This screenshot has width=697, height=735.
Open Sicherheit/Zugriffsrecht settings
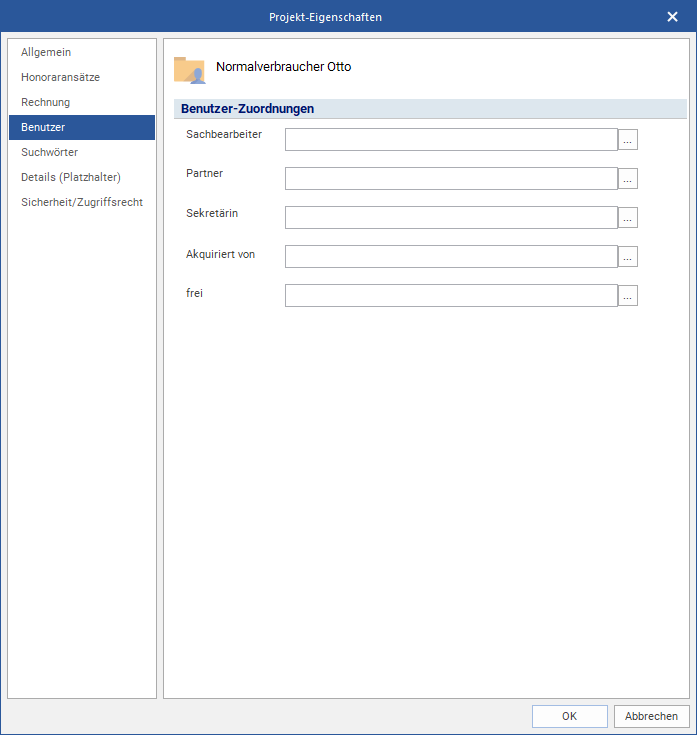coord(82,202)
